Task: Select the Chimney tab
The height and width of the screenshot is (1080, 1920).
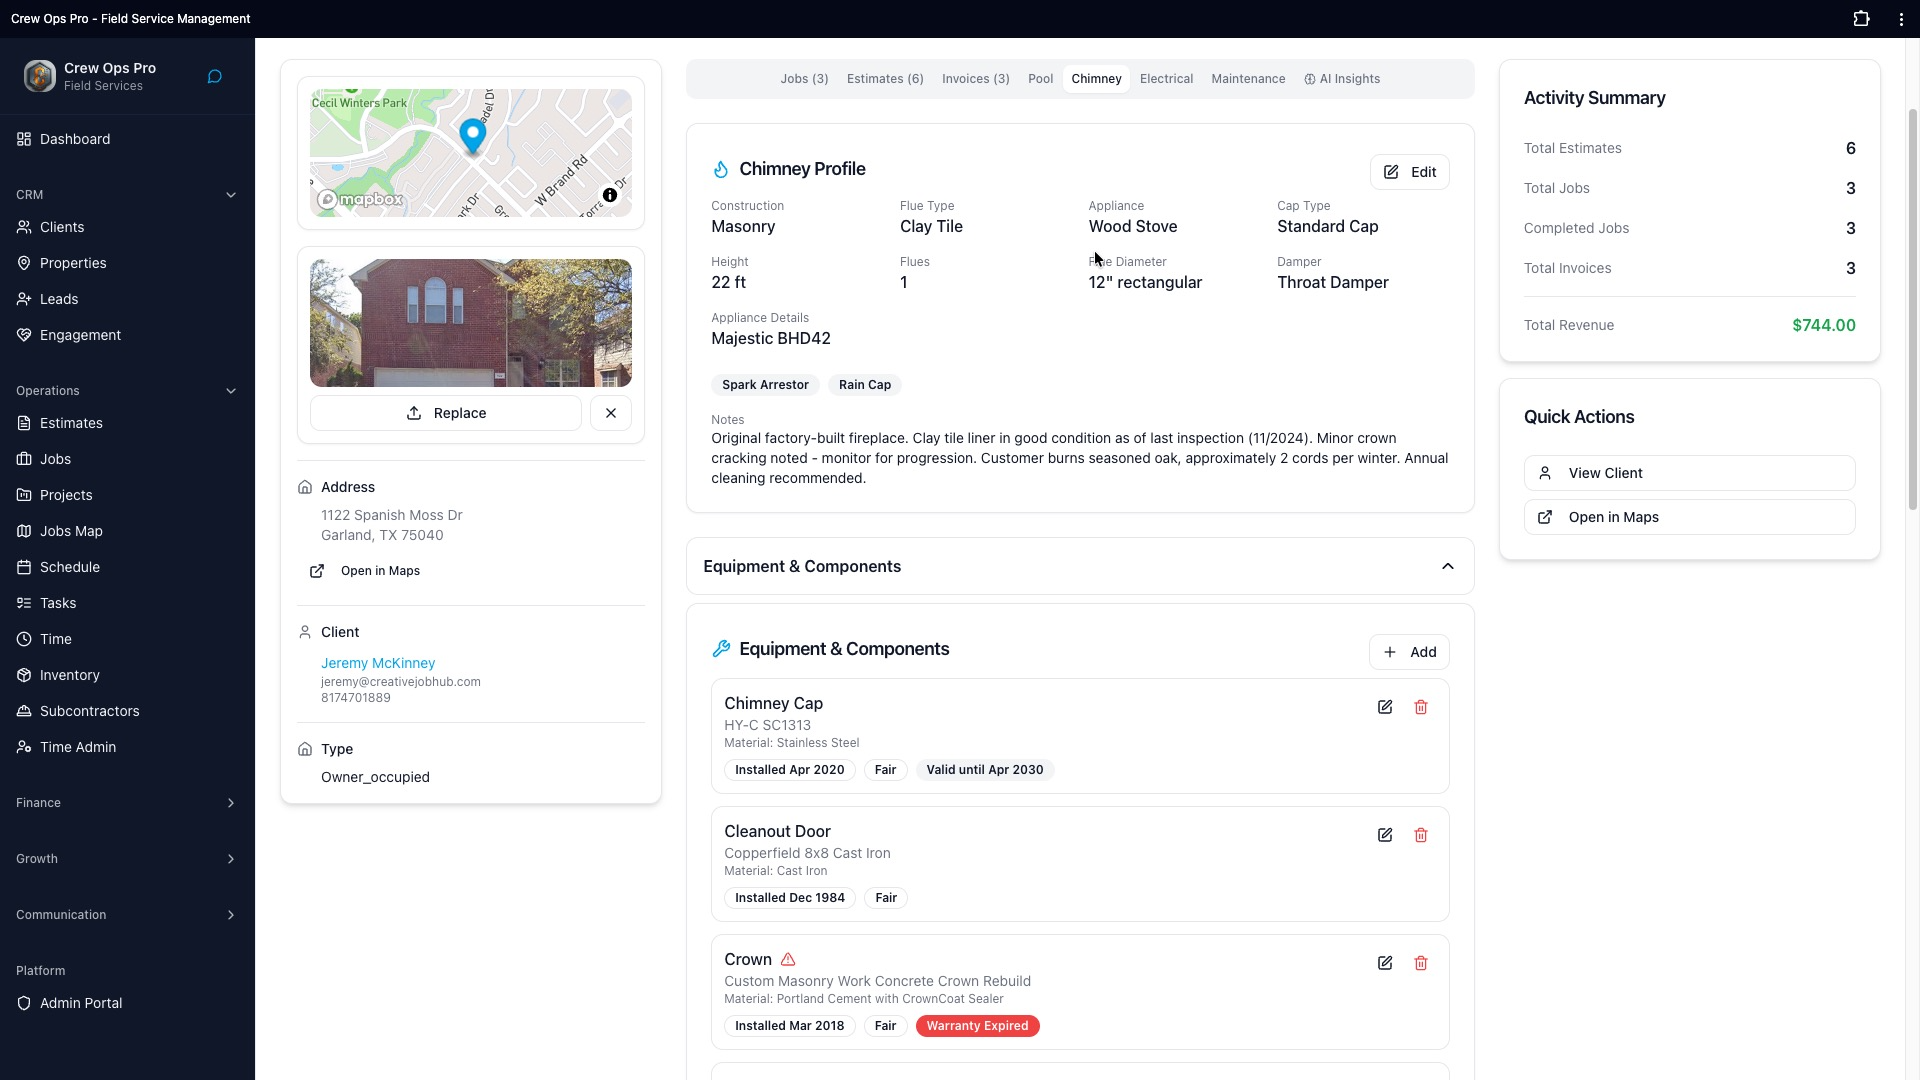Action: point(1096,79)
